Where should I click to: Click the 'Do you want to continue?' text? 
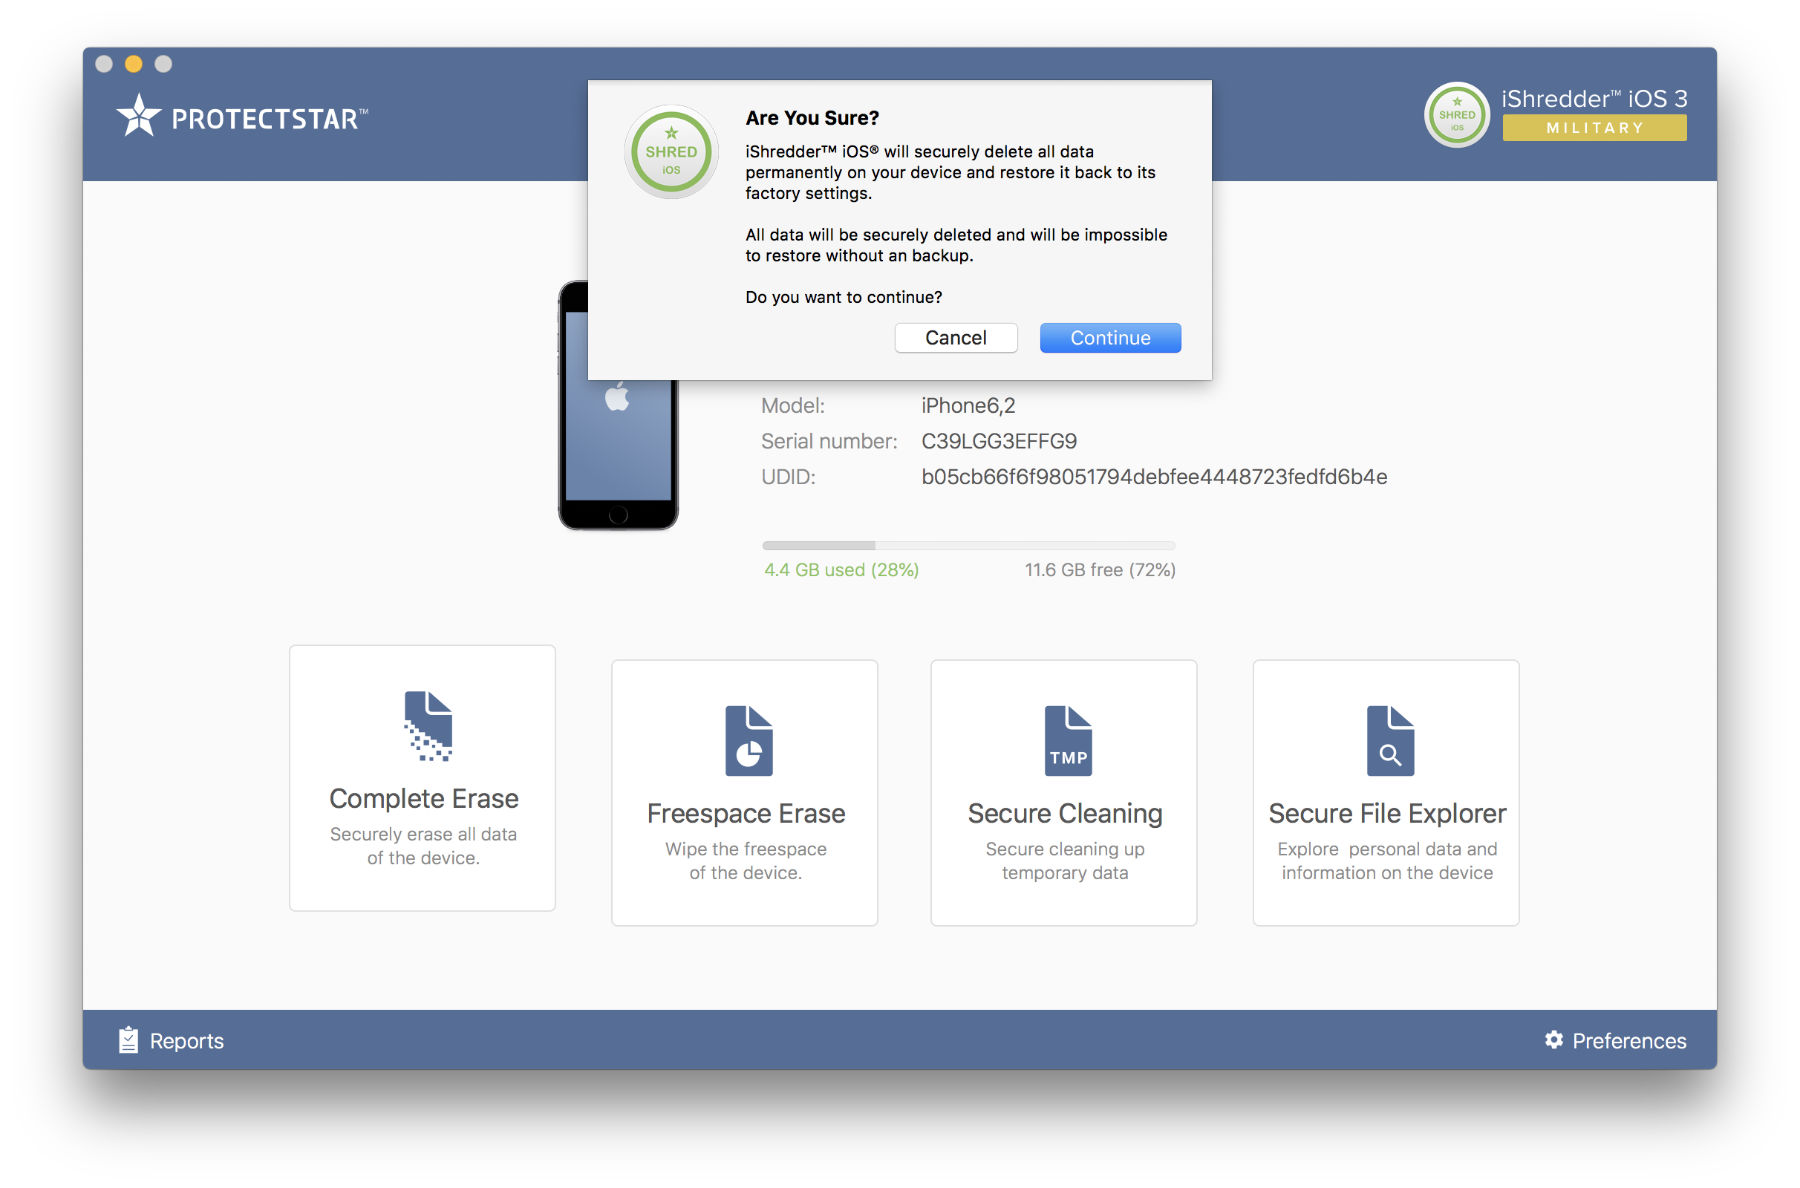(844, 297)
